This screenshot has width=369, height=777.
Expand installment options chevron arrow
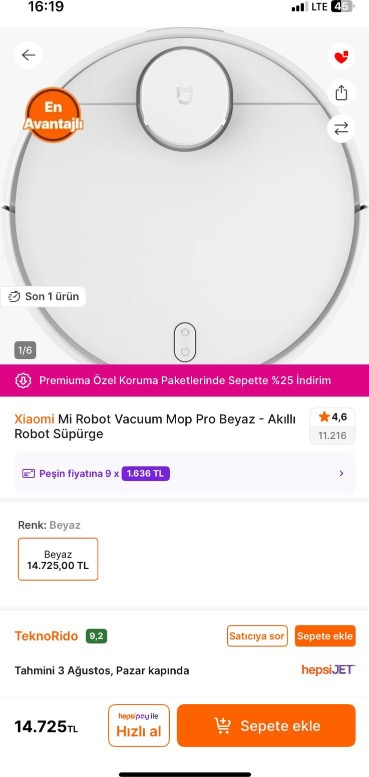tap(341, 474)
